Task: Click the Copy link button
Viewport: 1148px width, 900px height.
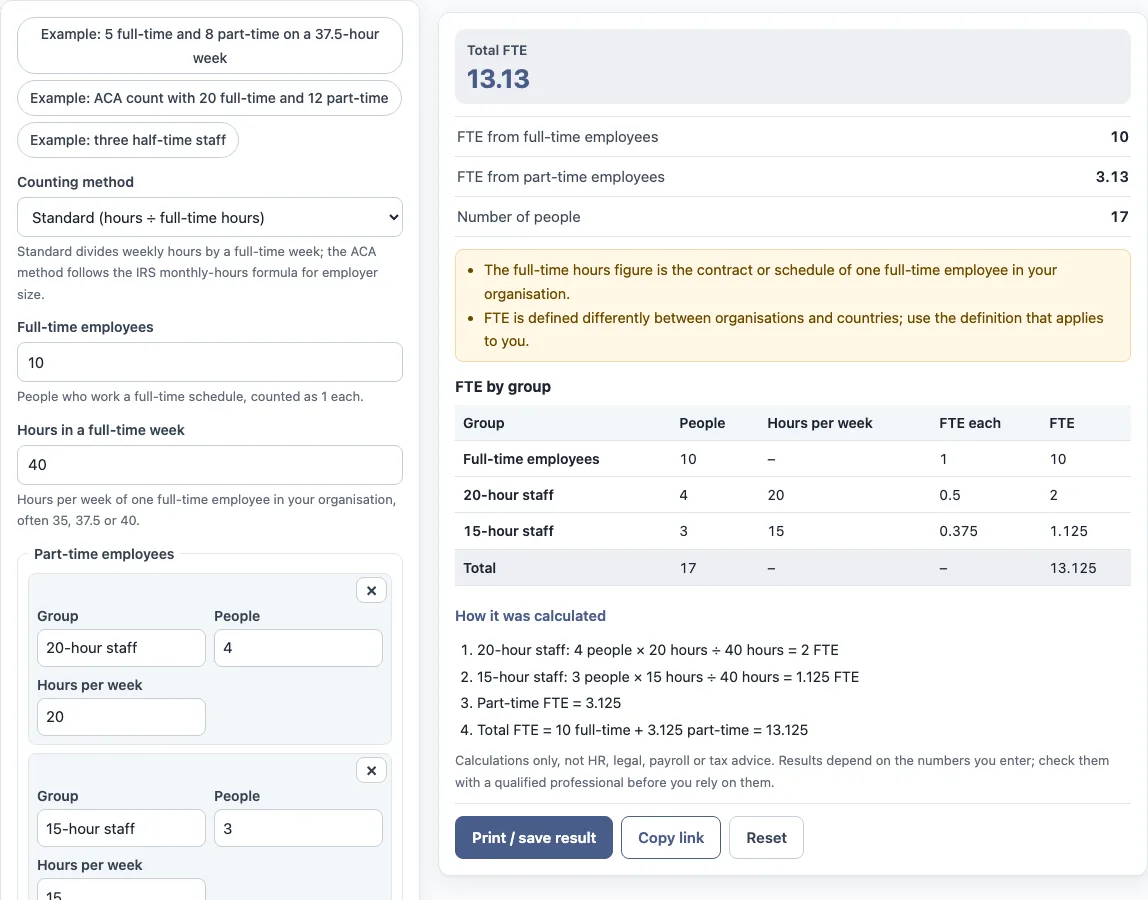Action: [671, 838]
